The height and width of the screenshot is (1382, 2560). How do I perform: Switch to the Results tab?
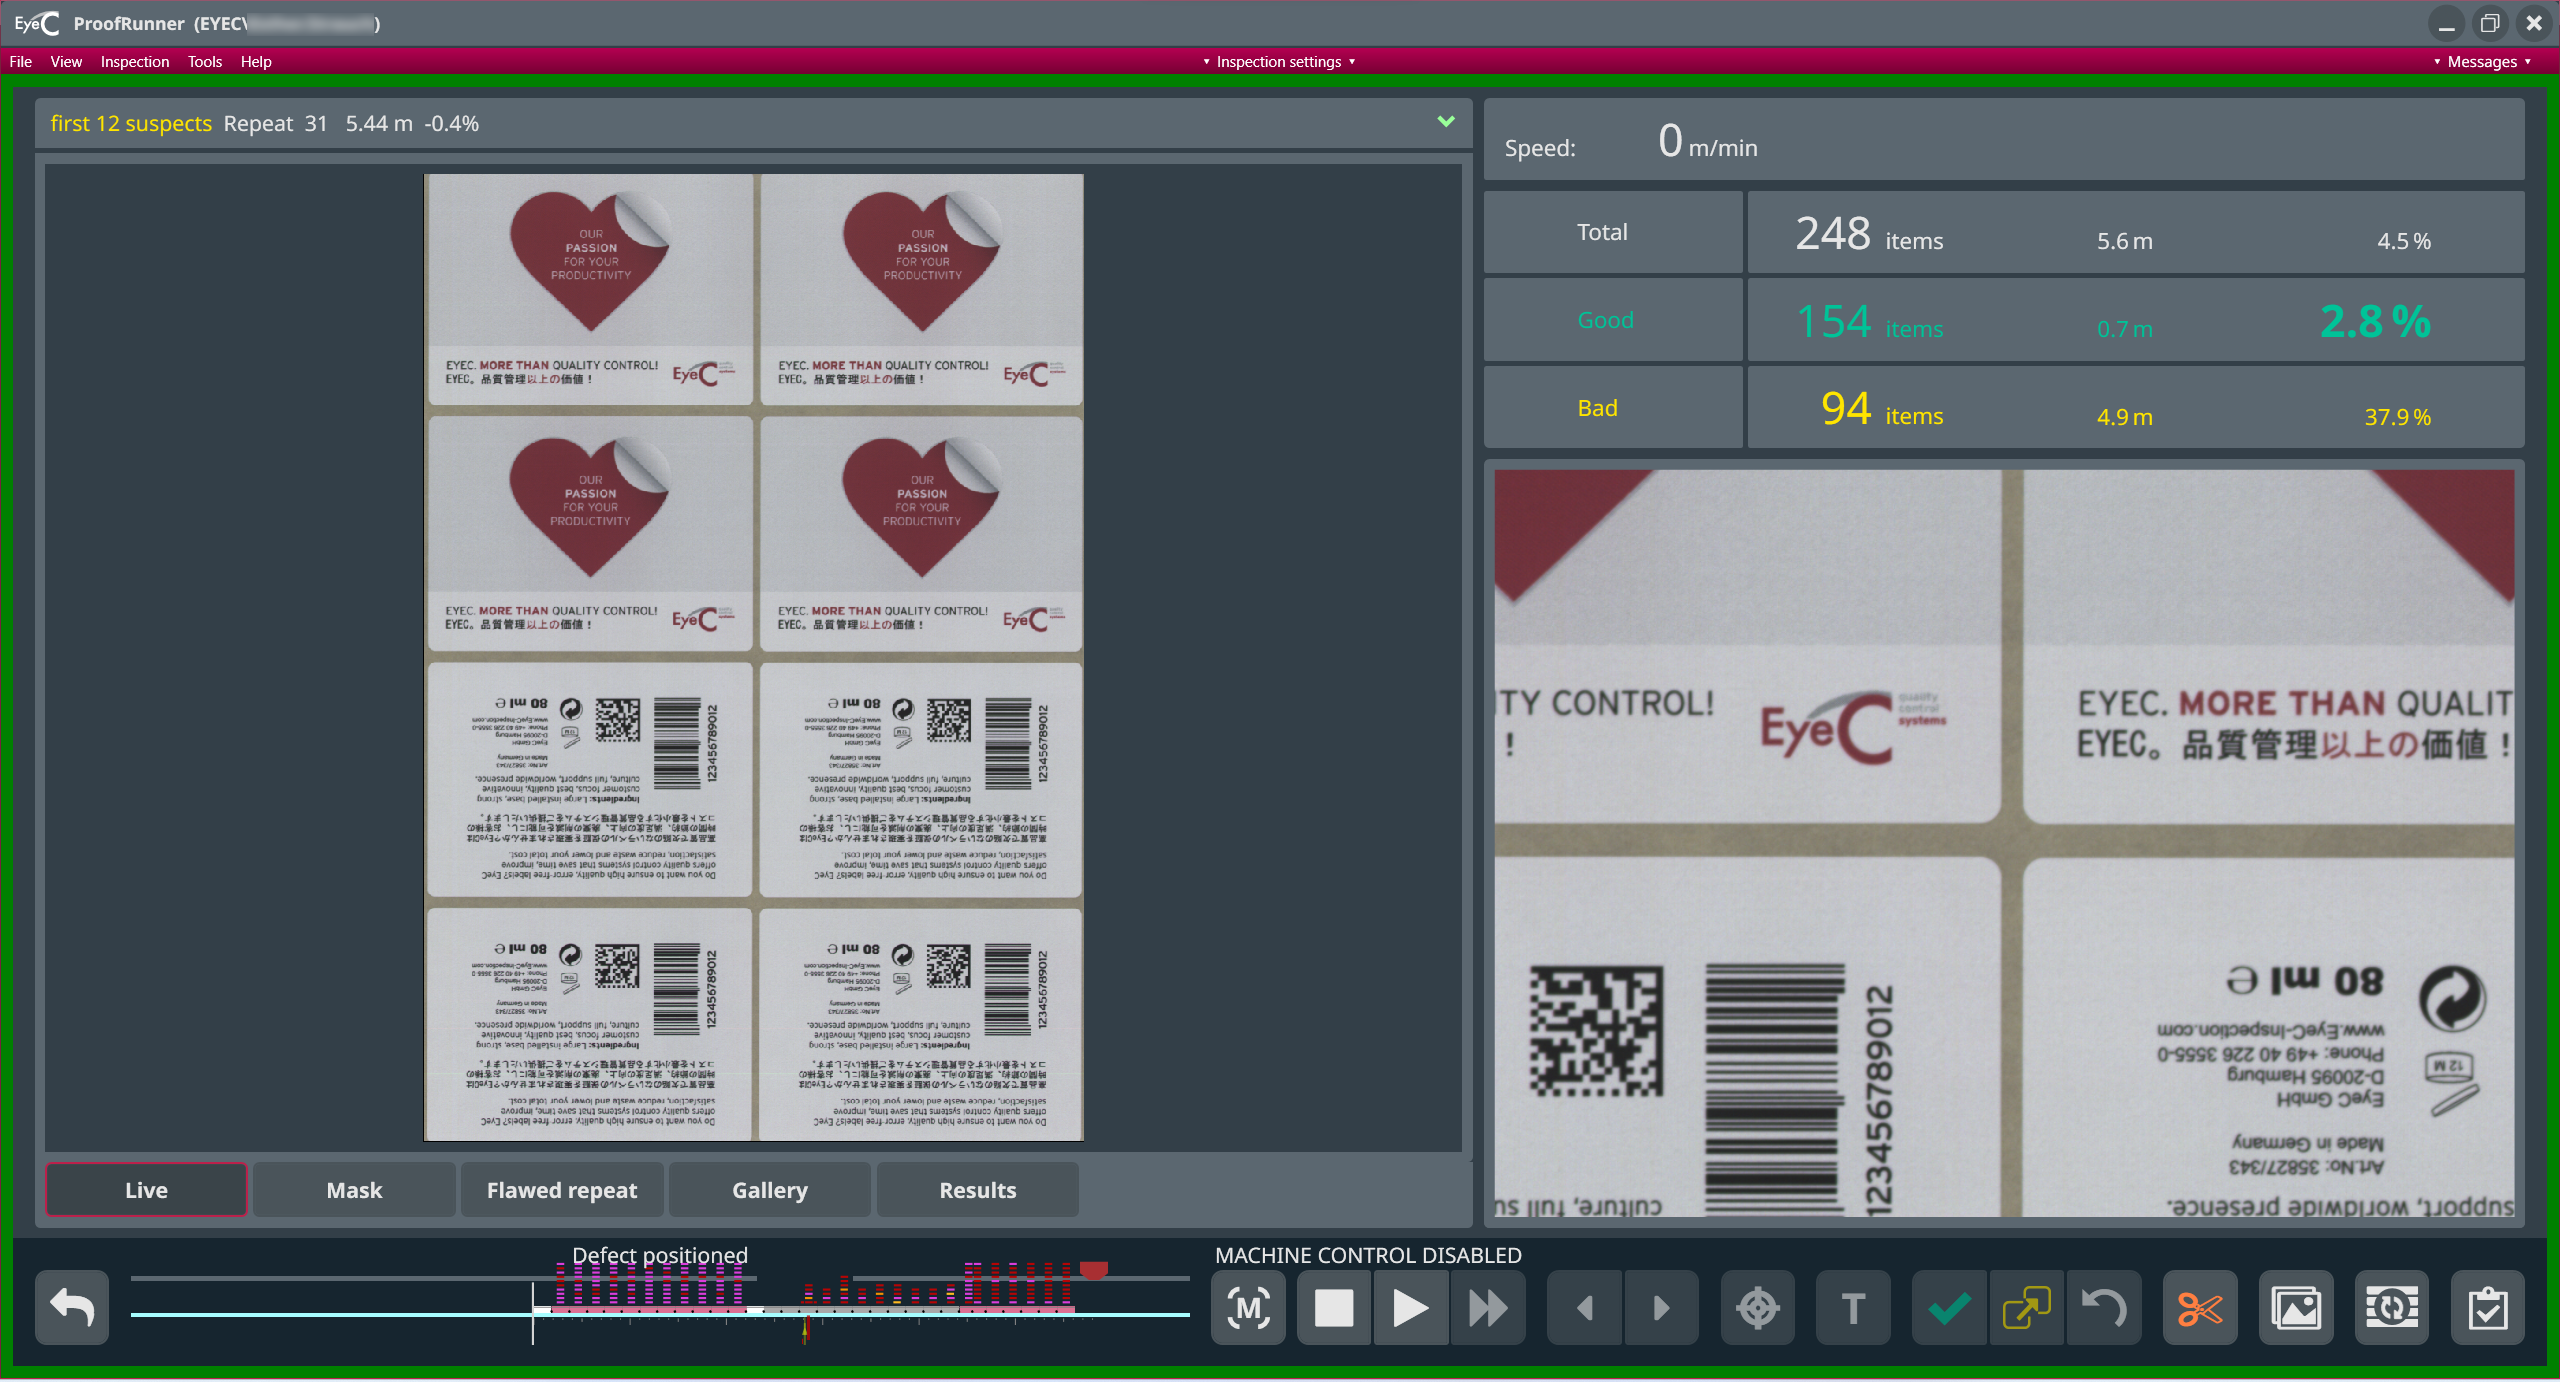(x=978, y=1190)
